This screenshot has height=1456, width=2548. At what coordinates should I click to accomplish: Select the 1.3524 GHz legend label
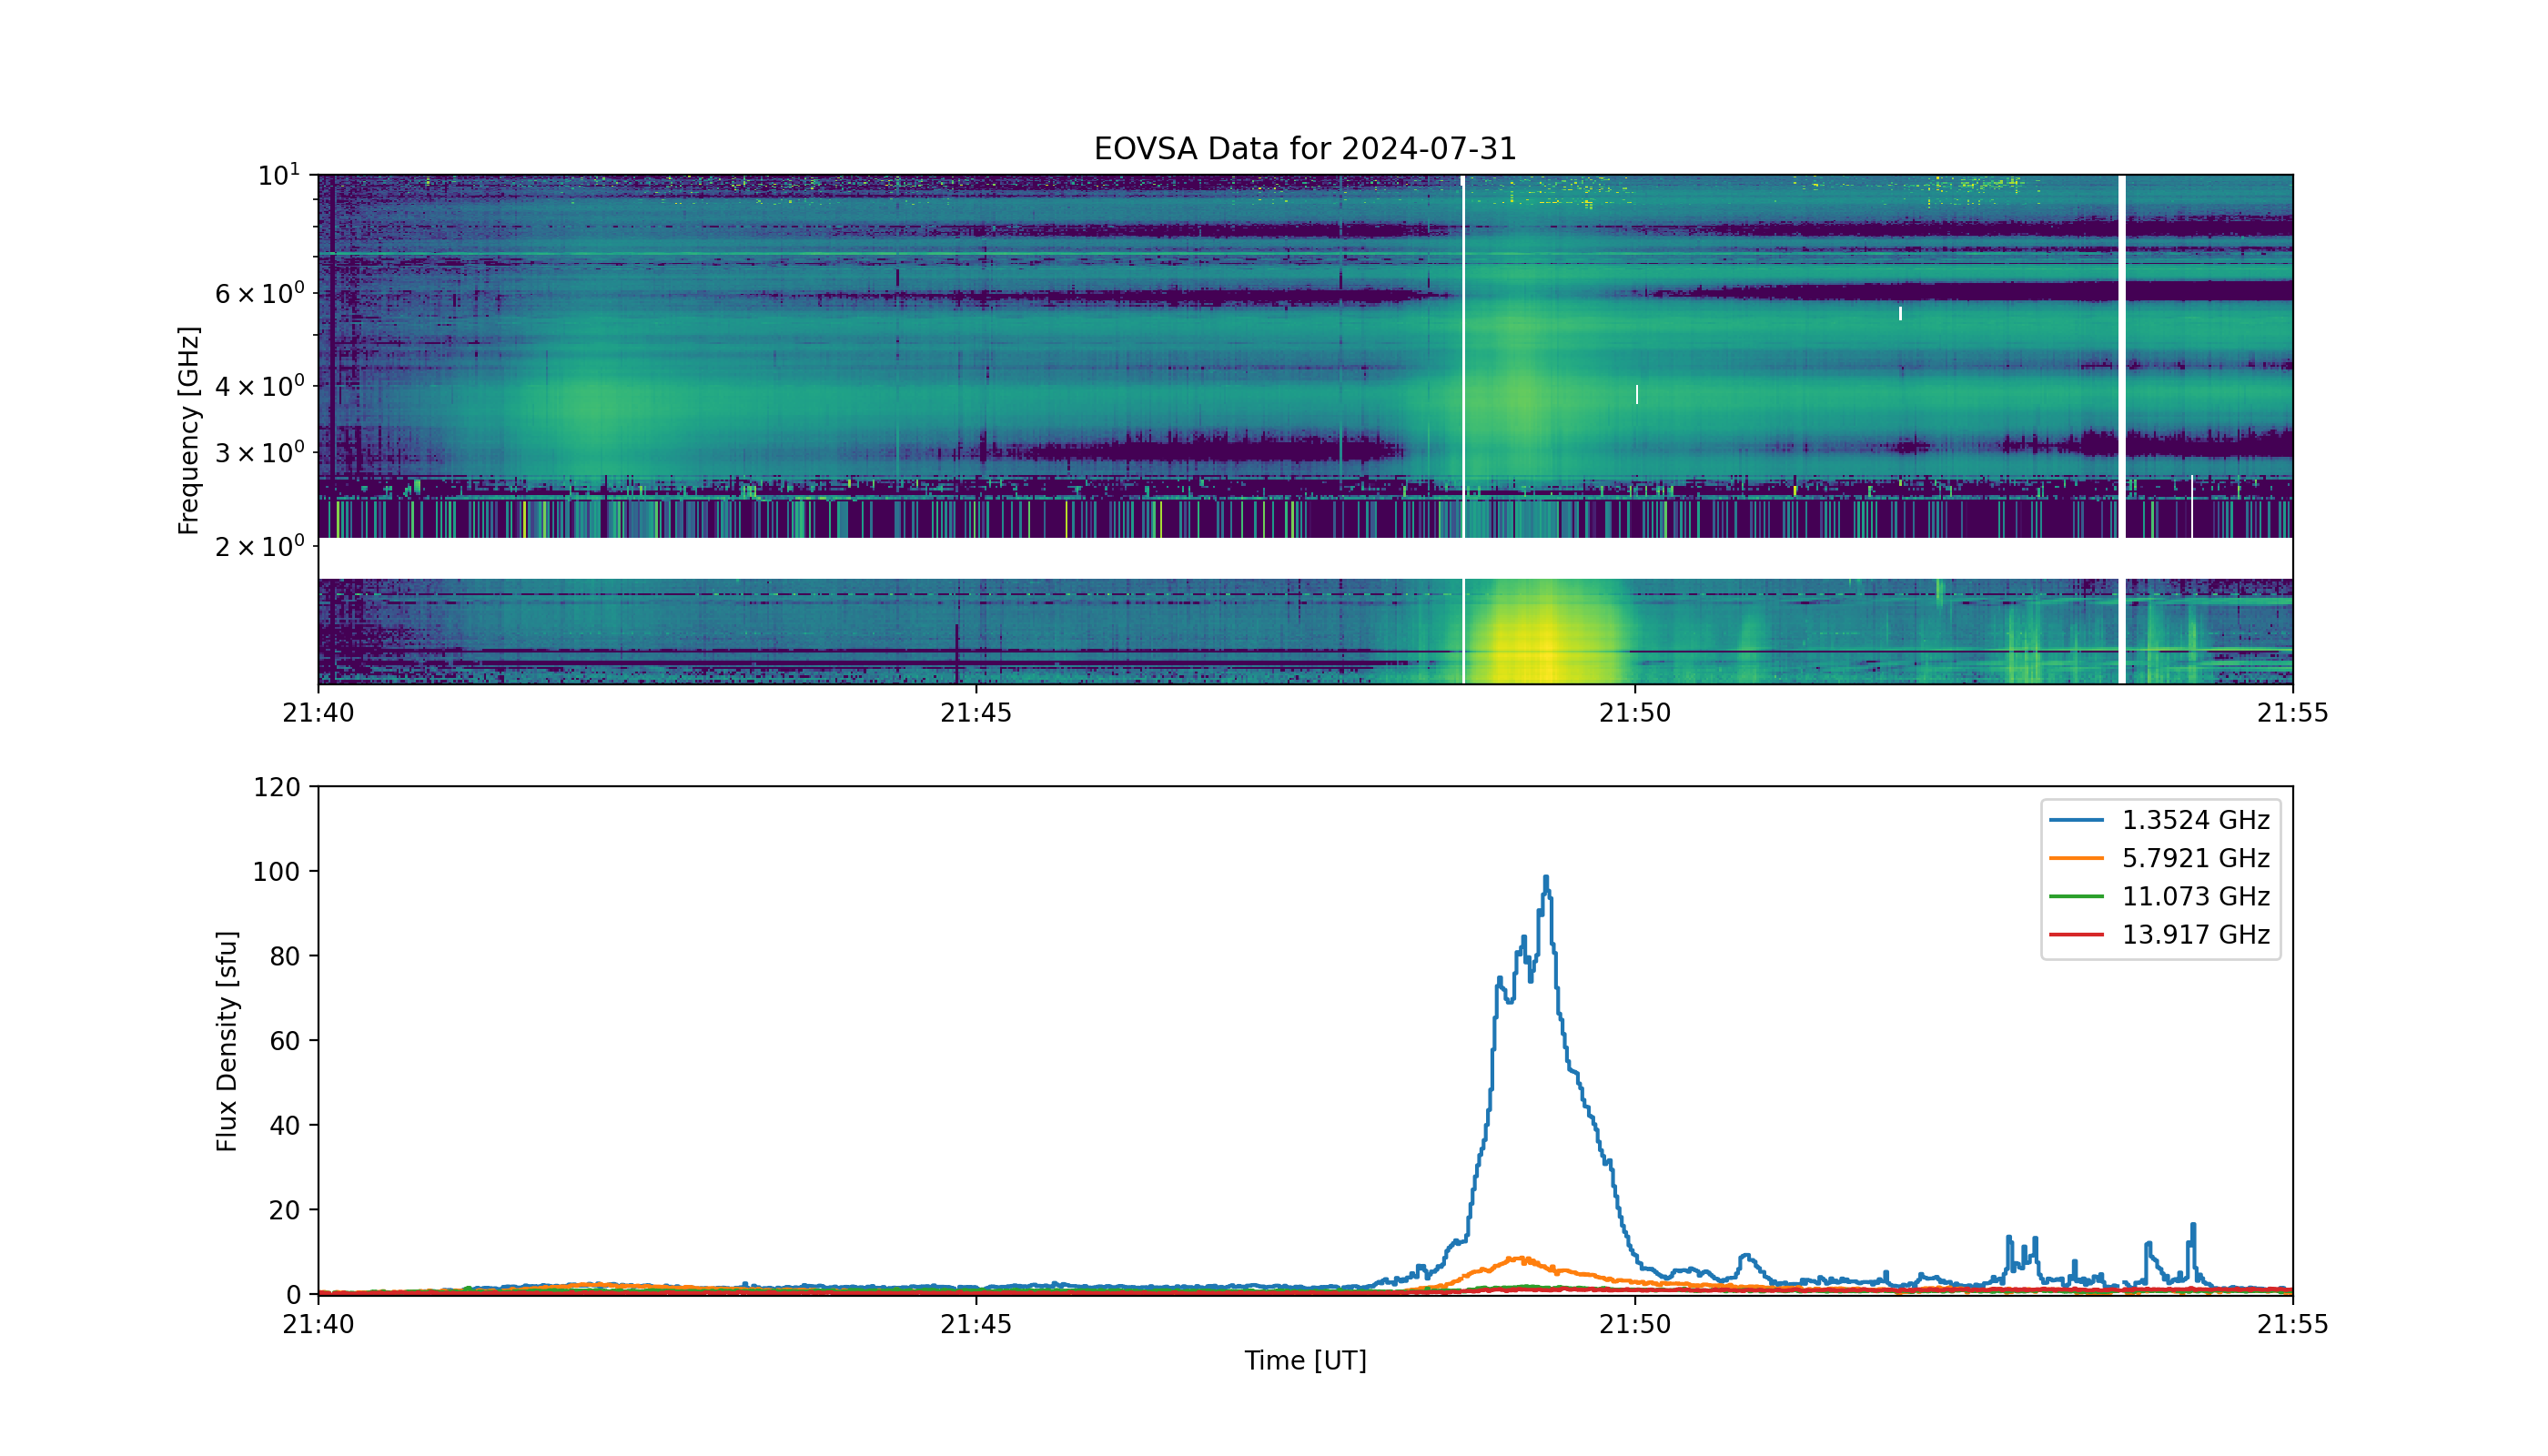[2196, 820]
